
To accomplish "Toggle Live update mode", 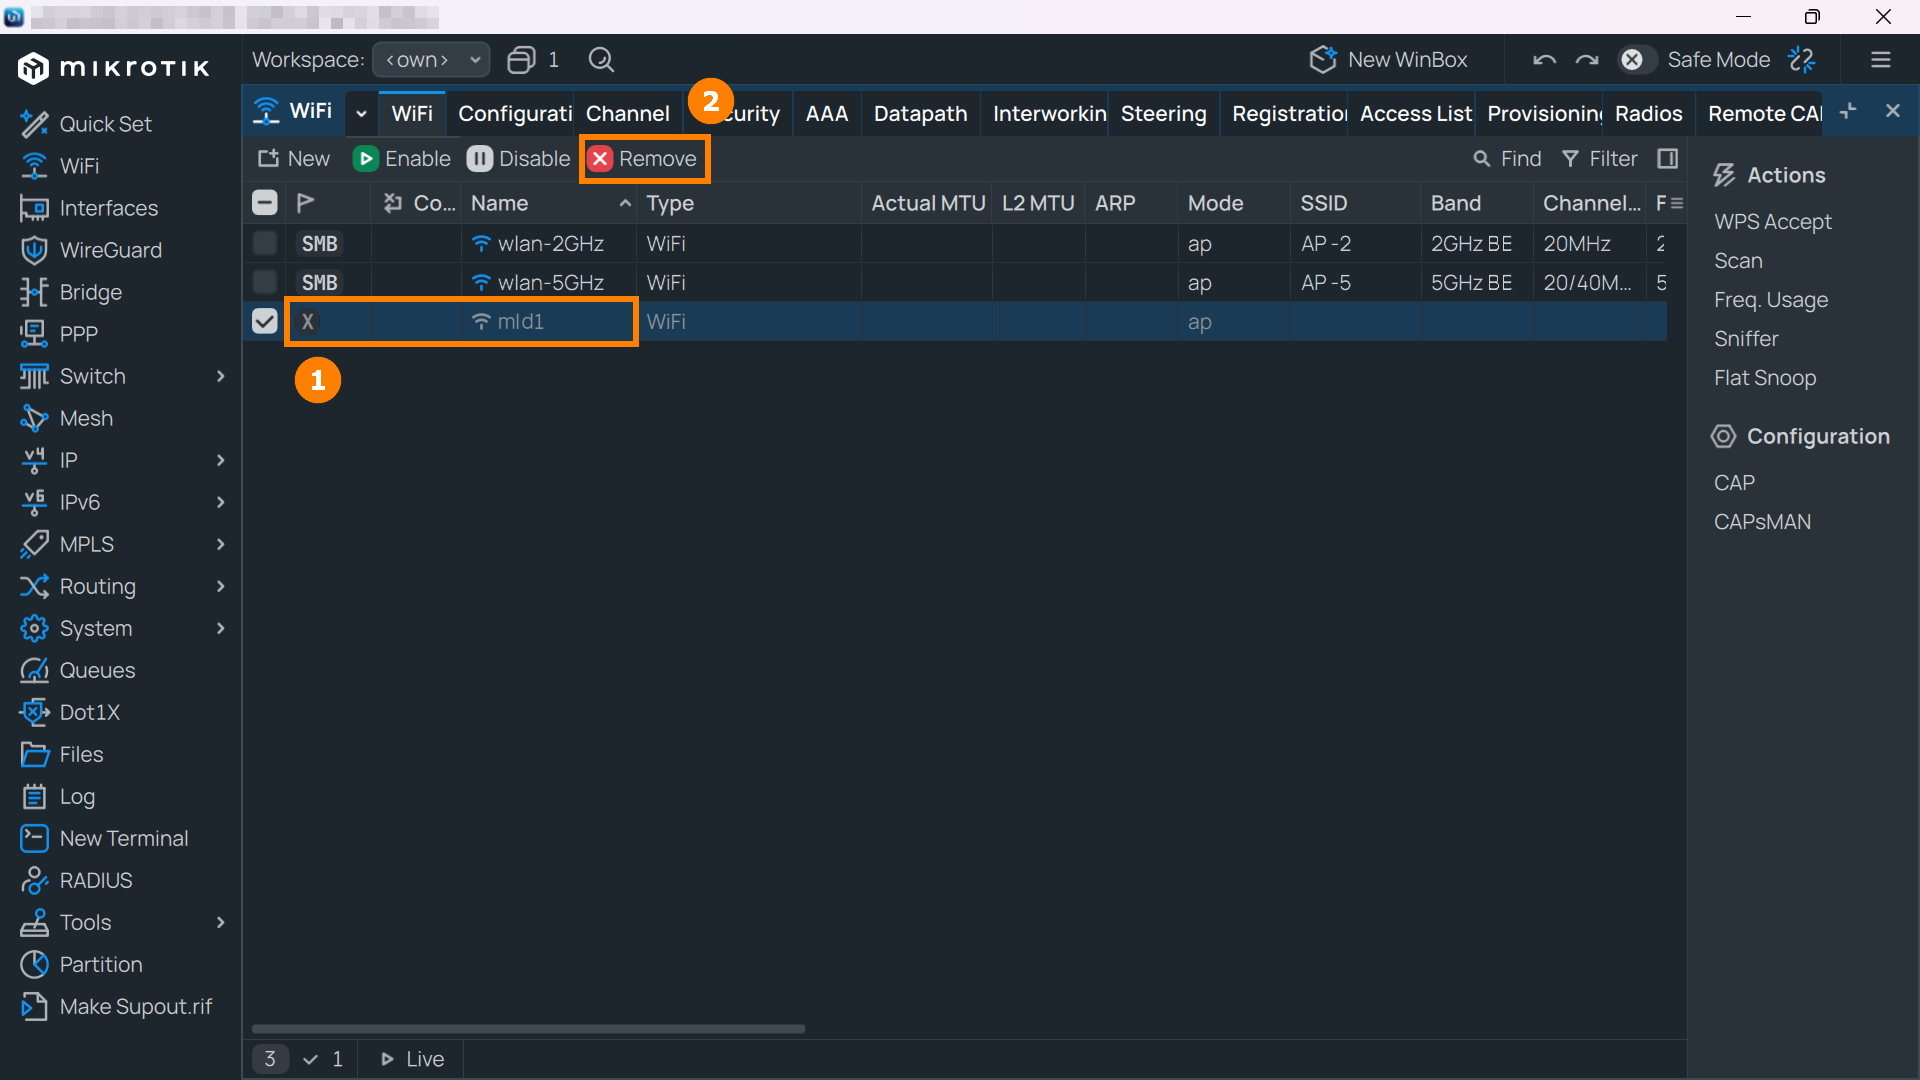I will [x=412, y=1059].
